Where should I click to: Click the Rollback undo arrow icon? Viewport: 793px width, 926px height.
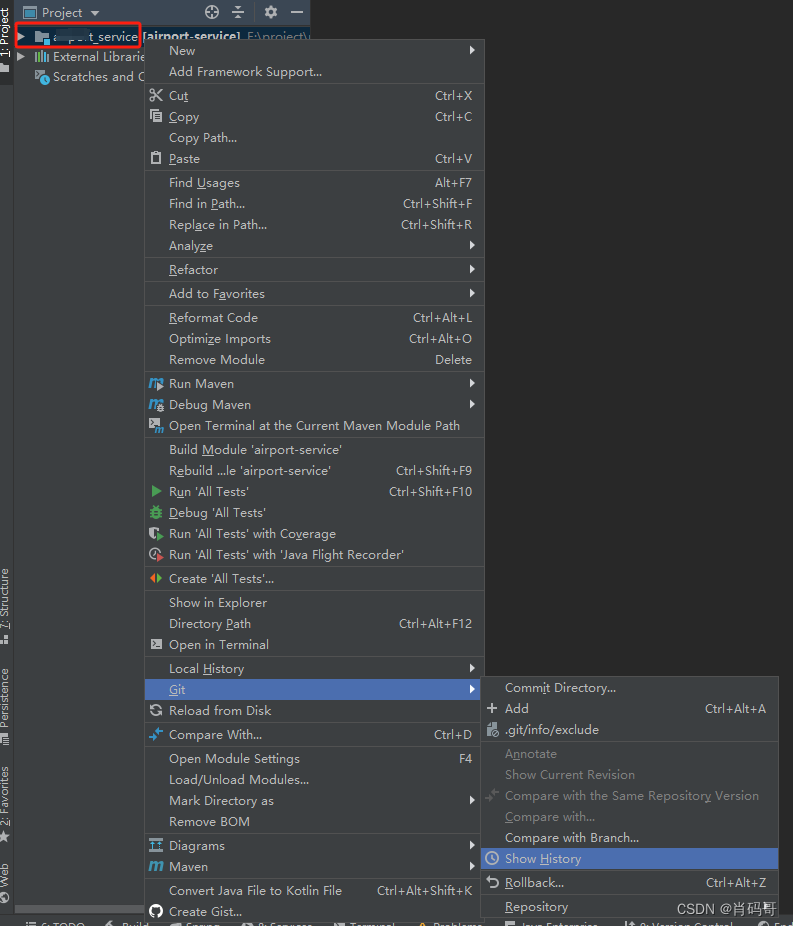point(492,882)
